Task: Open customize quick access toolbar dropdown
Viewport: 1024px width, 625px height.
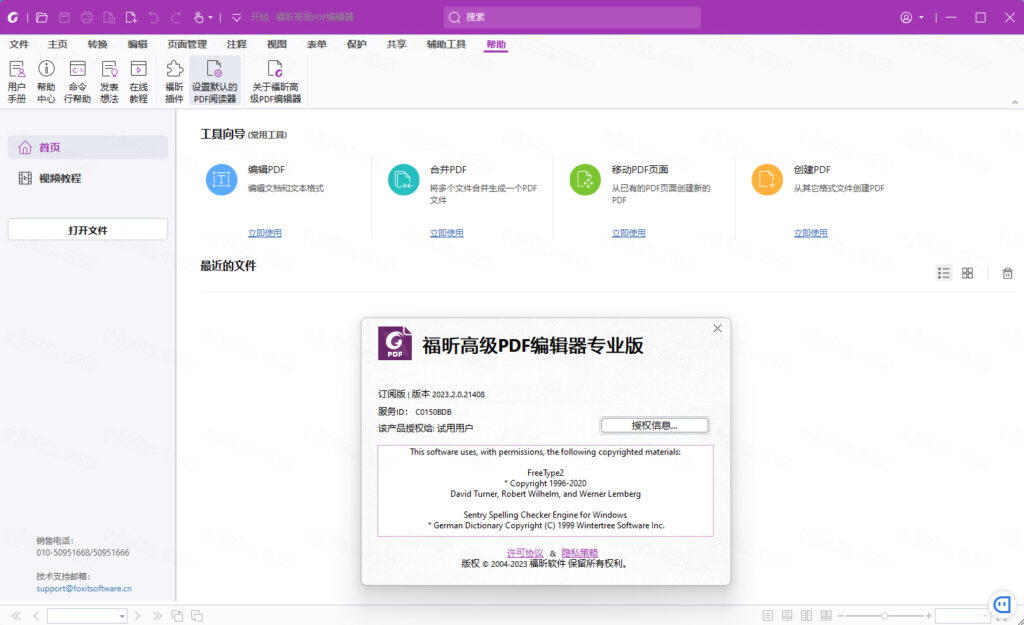Action: (x=236, y=18)
